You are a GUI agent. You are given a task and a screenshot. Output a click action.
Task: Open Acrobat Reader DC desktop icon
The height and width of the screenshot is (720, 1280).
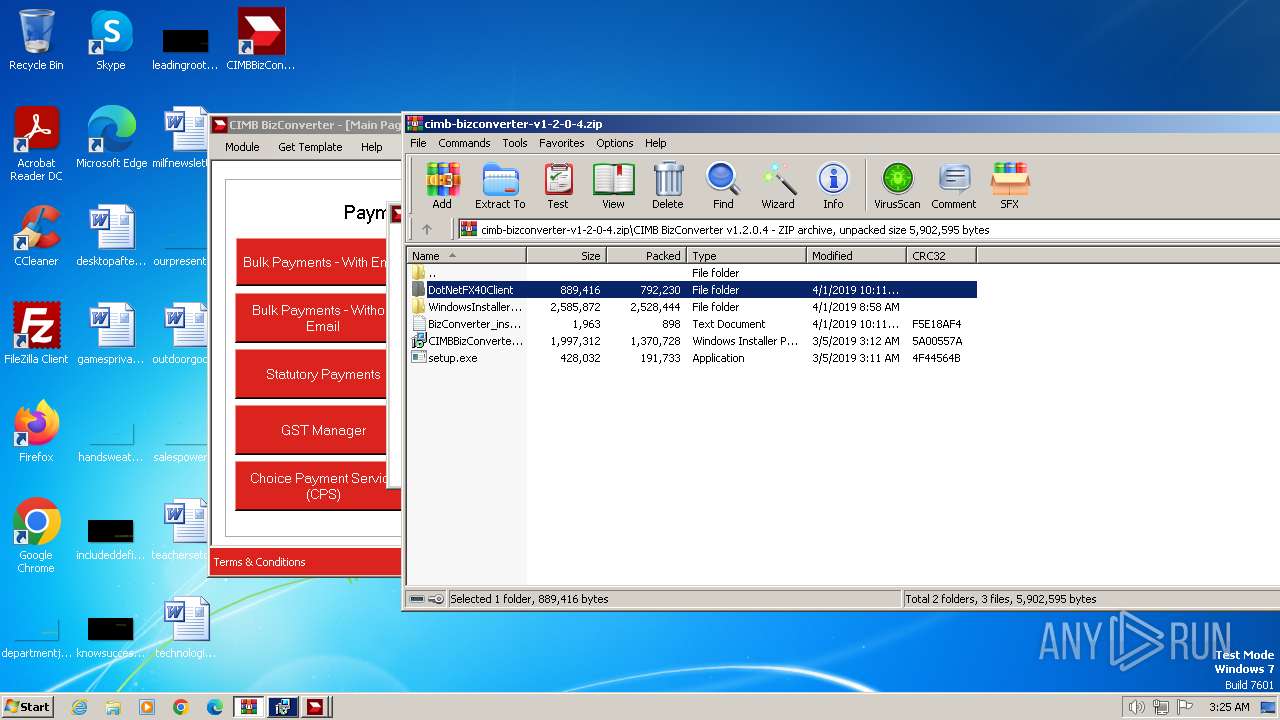click(36, 144)
